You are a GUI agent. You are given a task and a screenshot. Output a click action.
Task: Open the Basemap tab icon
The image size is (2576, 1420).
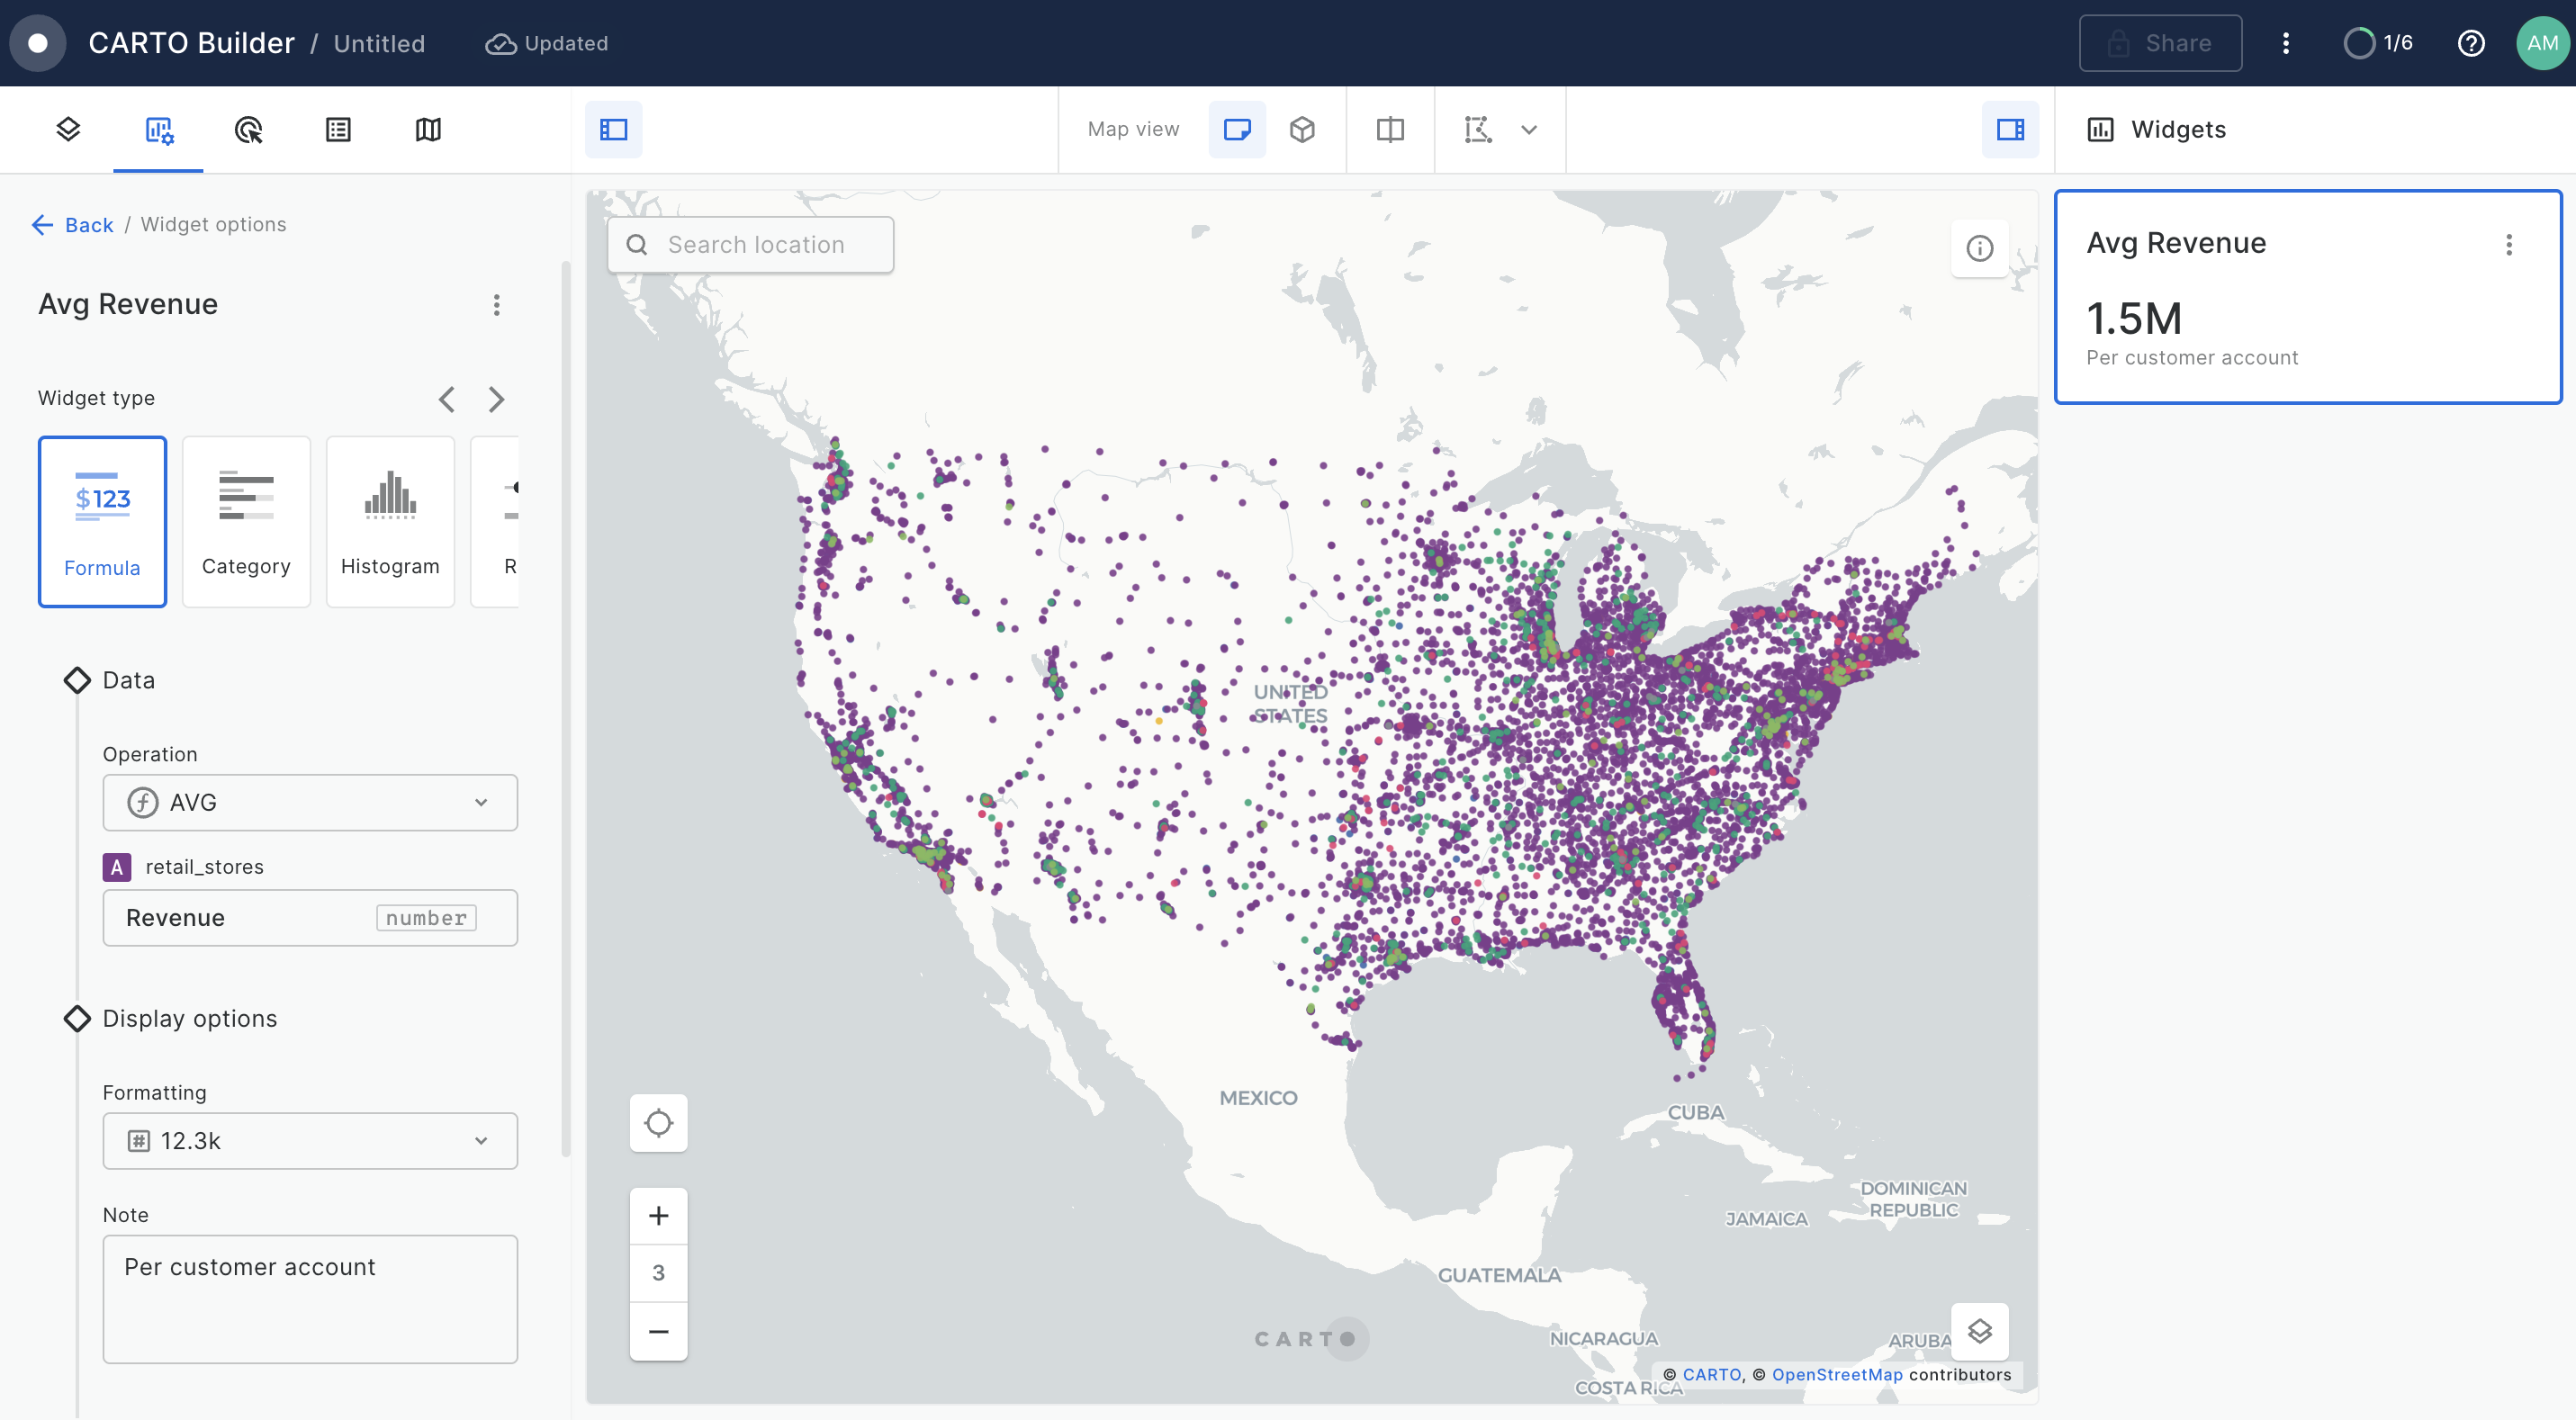[428, 129]
